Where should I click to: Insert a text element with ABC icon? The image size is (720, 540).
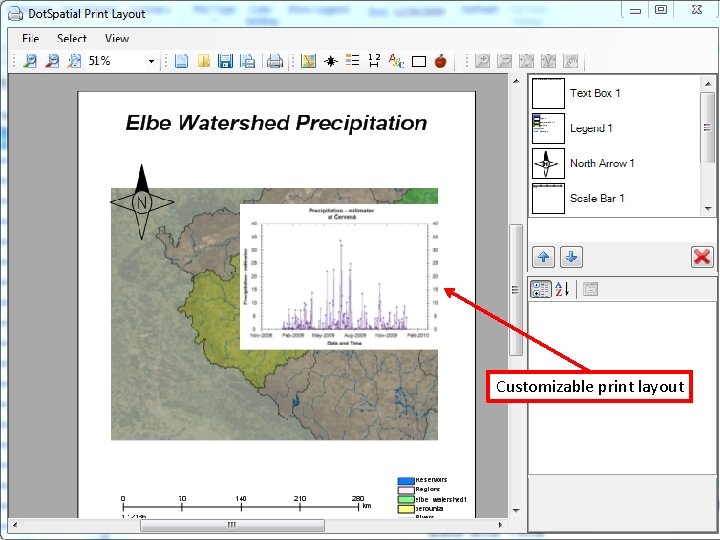pos(396,61)
